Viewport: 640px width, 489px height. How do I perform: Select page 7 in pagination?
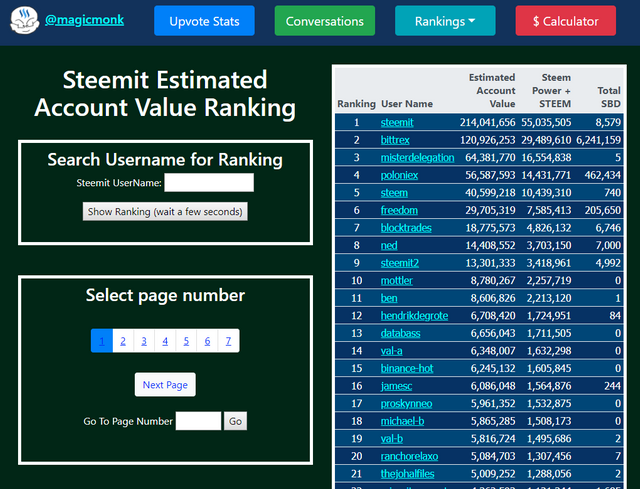click(229, 341)
